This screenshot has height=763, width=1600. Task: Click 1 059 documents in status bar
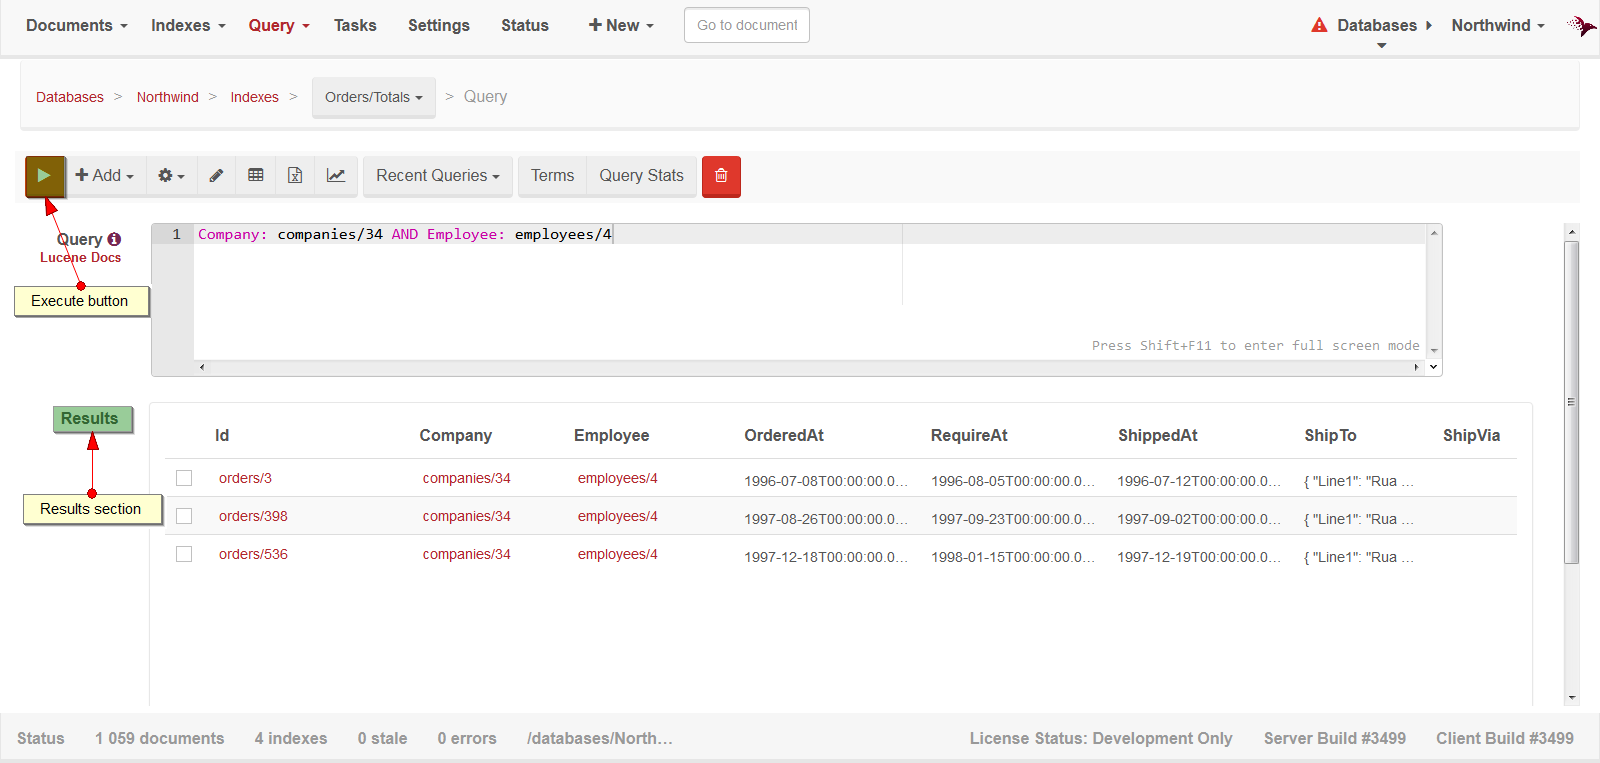(x=160, y=738)
